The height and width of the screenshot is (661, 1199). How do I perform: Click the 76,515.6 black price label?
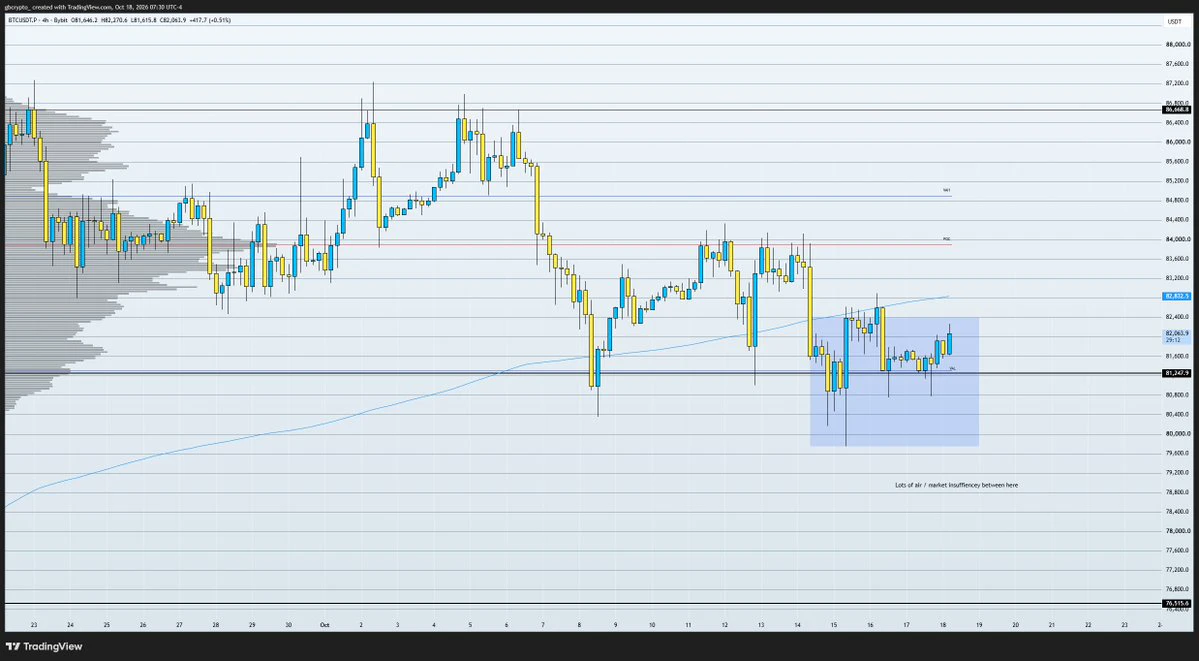click(1177, 604)
